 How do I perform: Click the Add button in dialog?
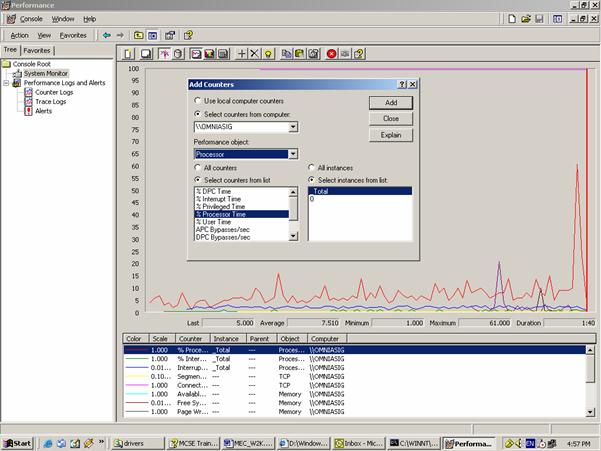pos(391,102)
